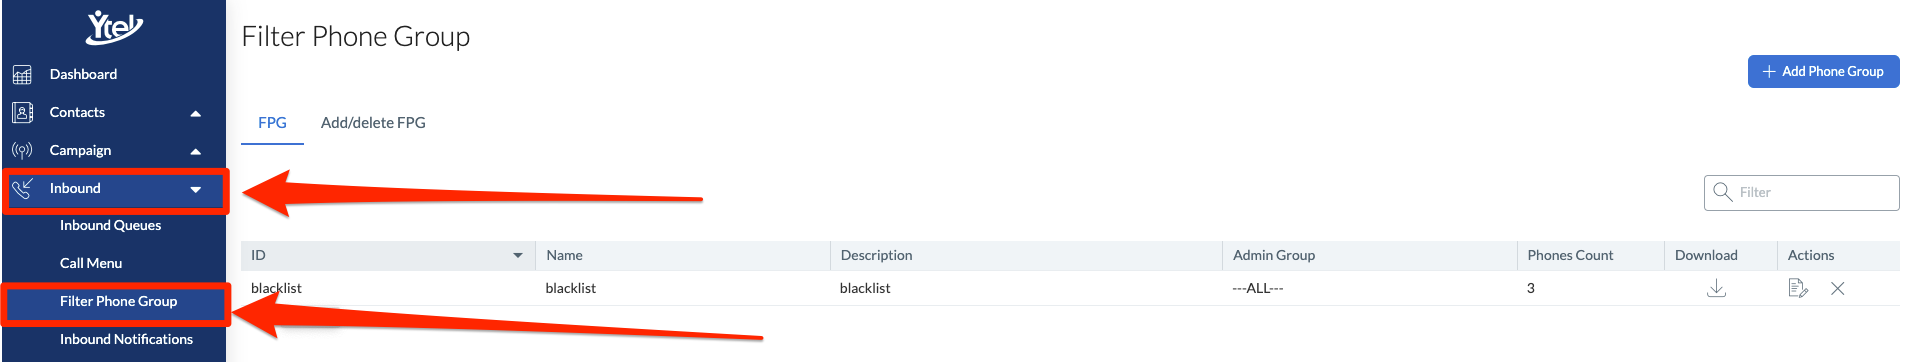
Task: Sort by ID column dropdown arrow
Action: pyautogui.click(x=518, y=255)
